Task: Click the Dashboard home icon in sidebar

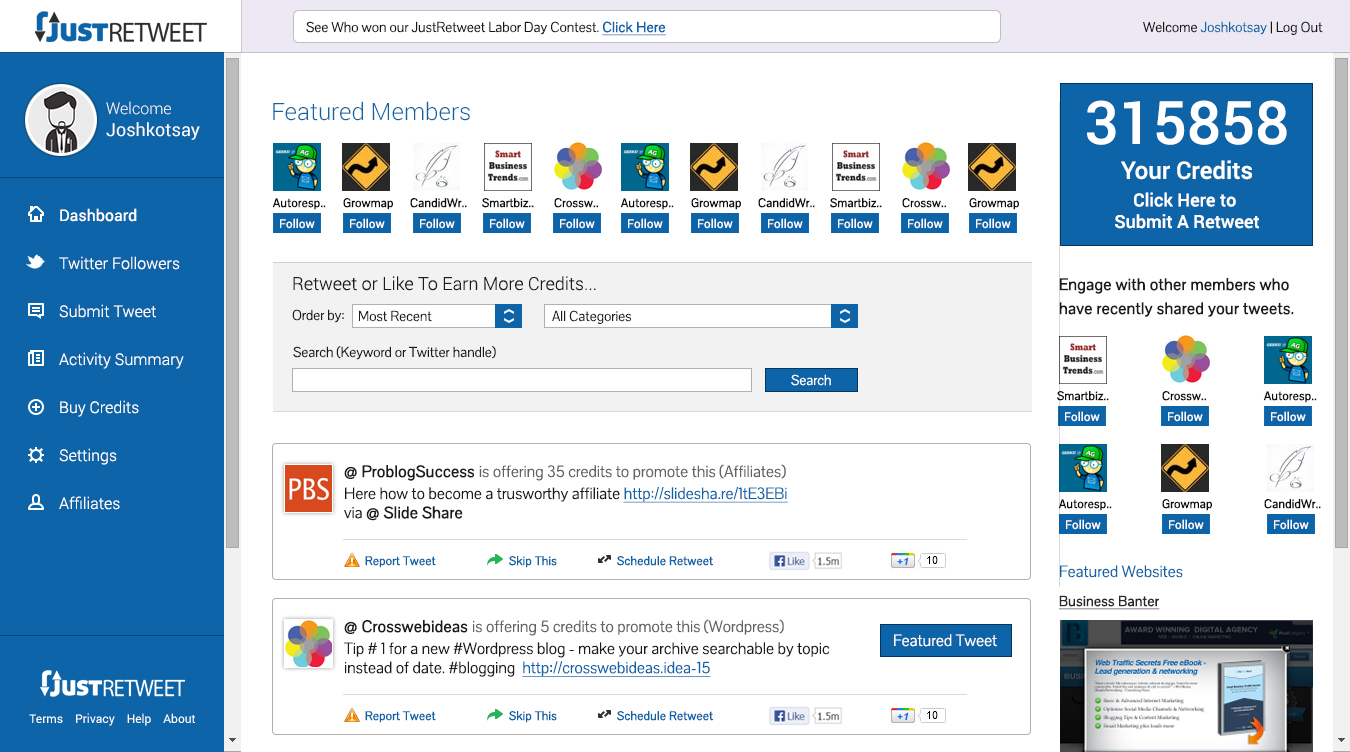Action: [36, 214]
